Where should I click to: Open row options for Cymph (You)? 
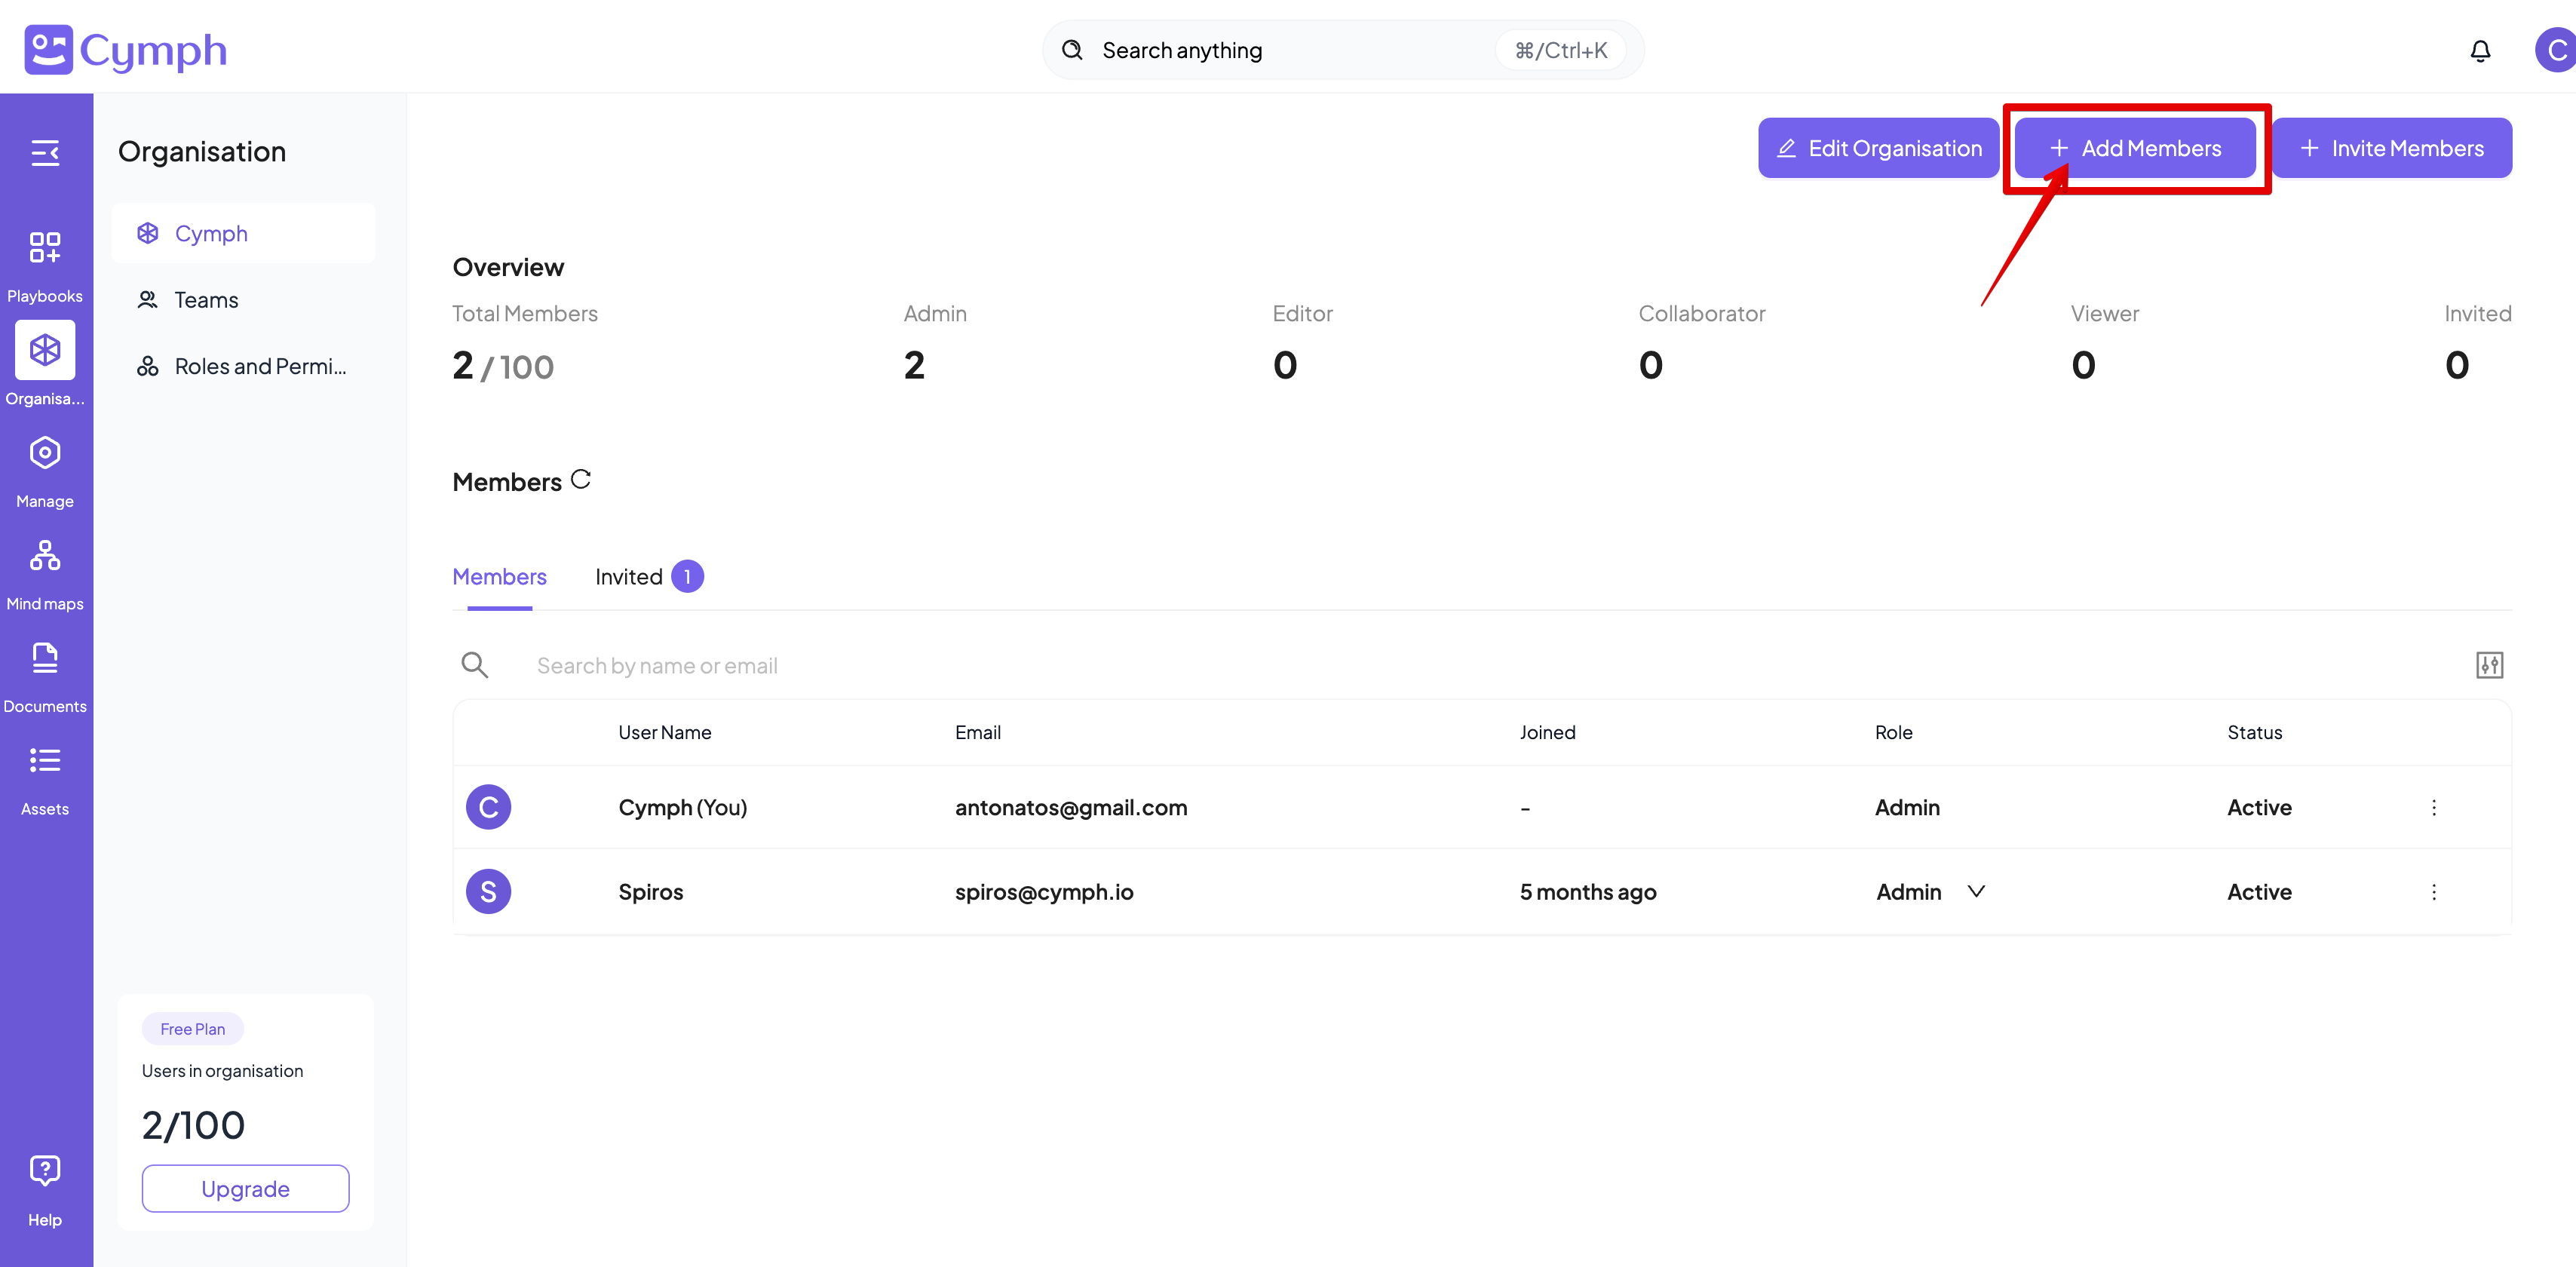(2433, 807)
